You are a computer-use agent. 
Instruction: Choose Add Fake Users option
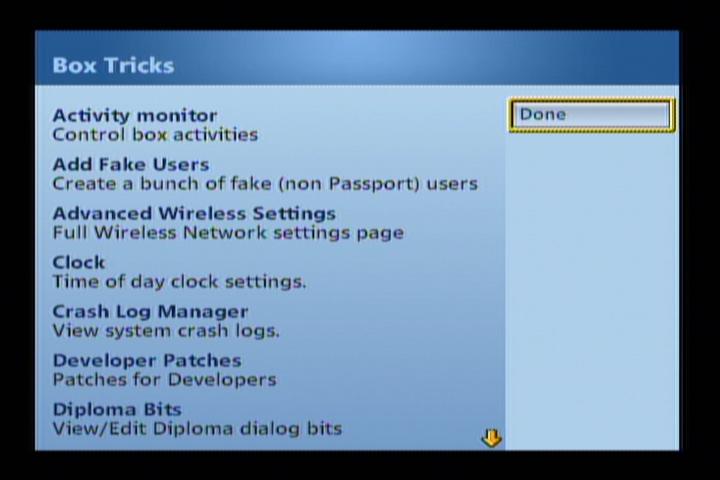[x=131, y=164]
